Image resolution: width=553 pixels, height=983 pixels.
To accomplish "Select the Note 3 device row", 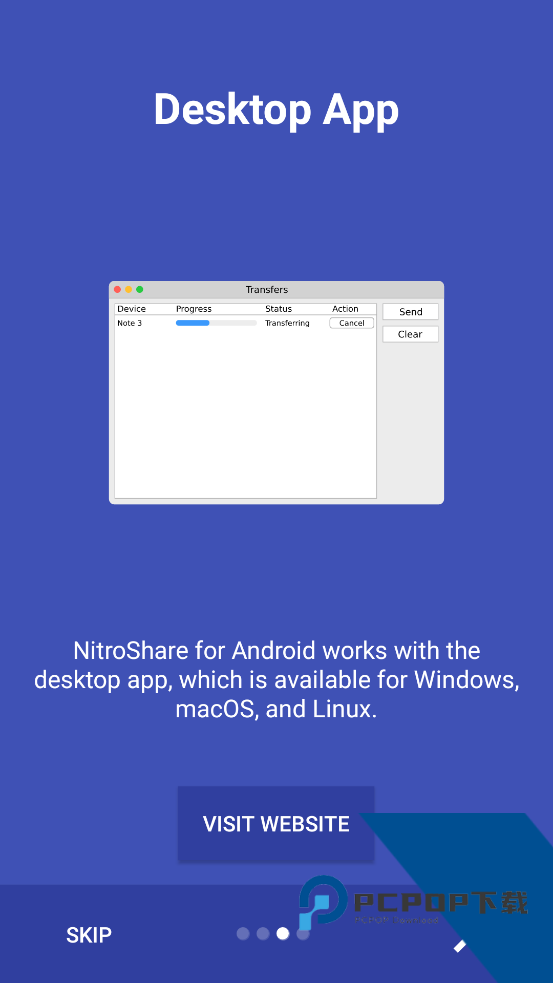I will 245,323.
